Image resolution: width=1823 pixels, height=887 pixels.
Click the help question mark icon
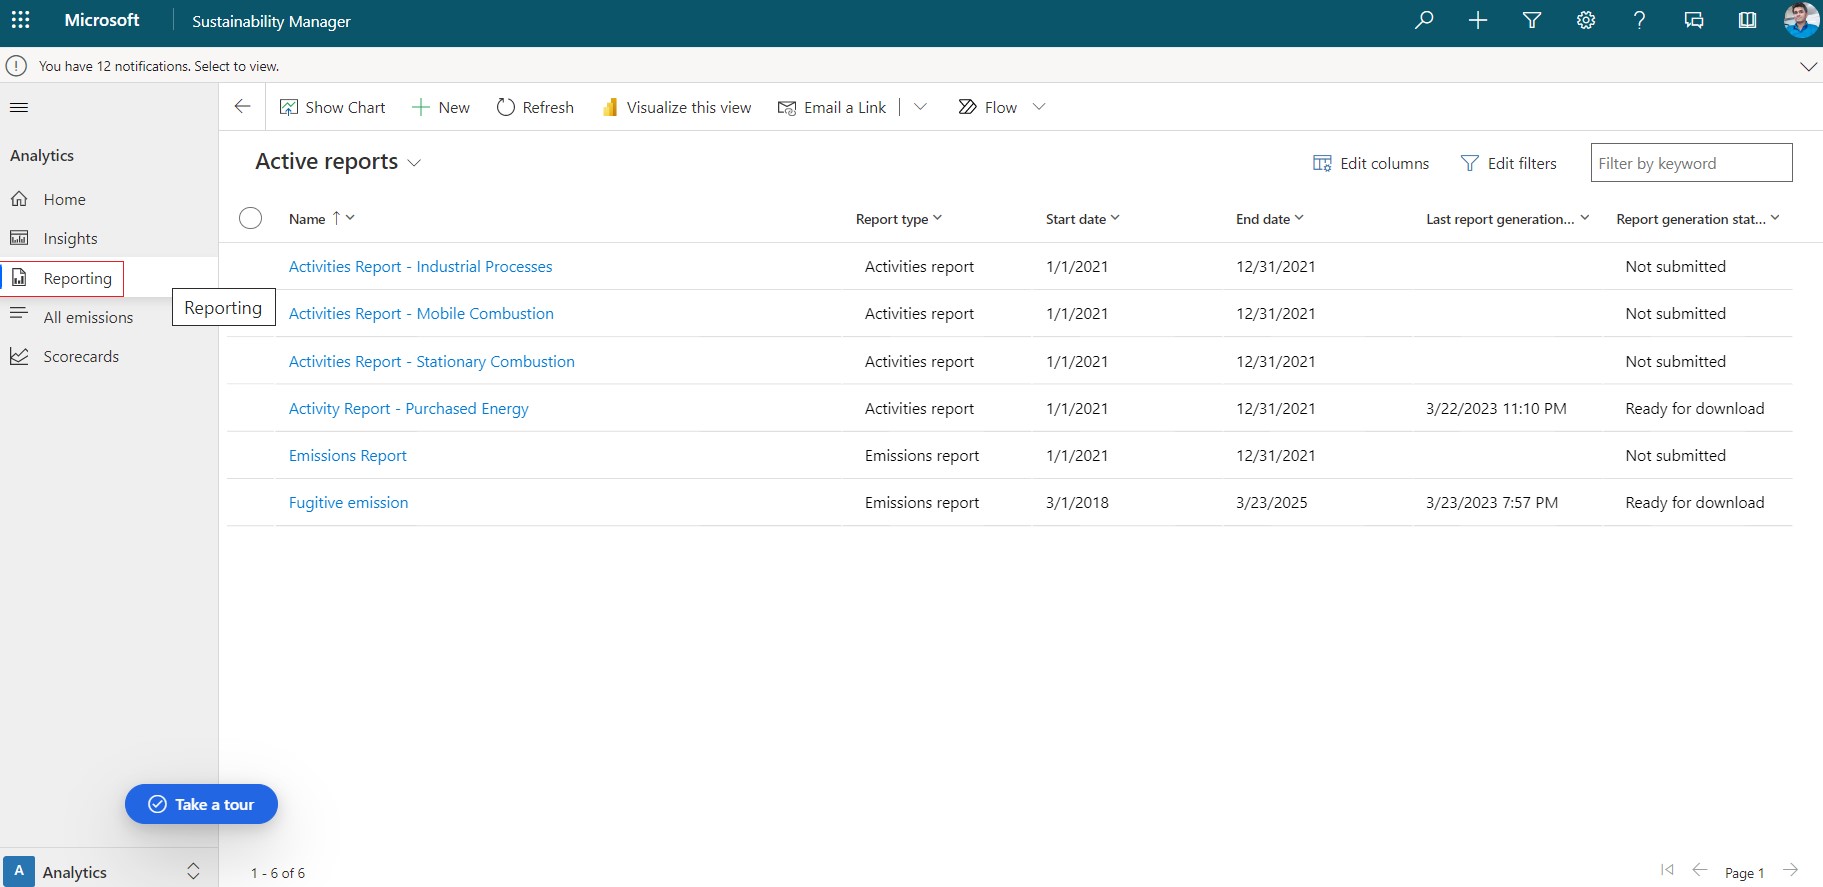[x=1639, y=20]
